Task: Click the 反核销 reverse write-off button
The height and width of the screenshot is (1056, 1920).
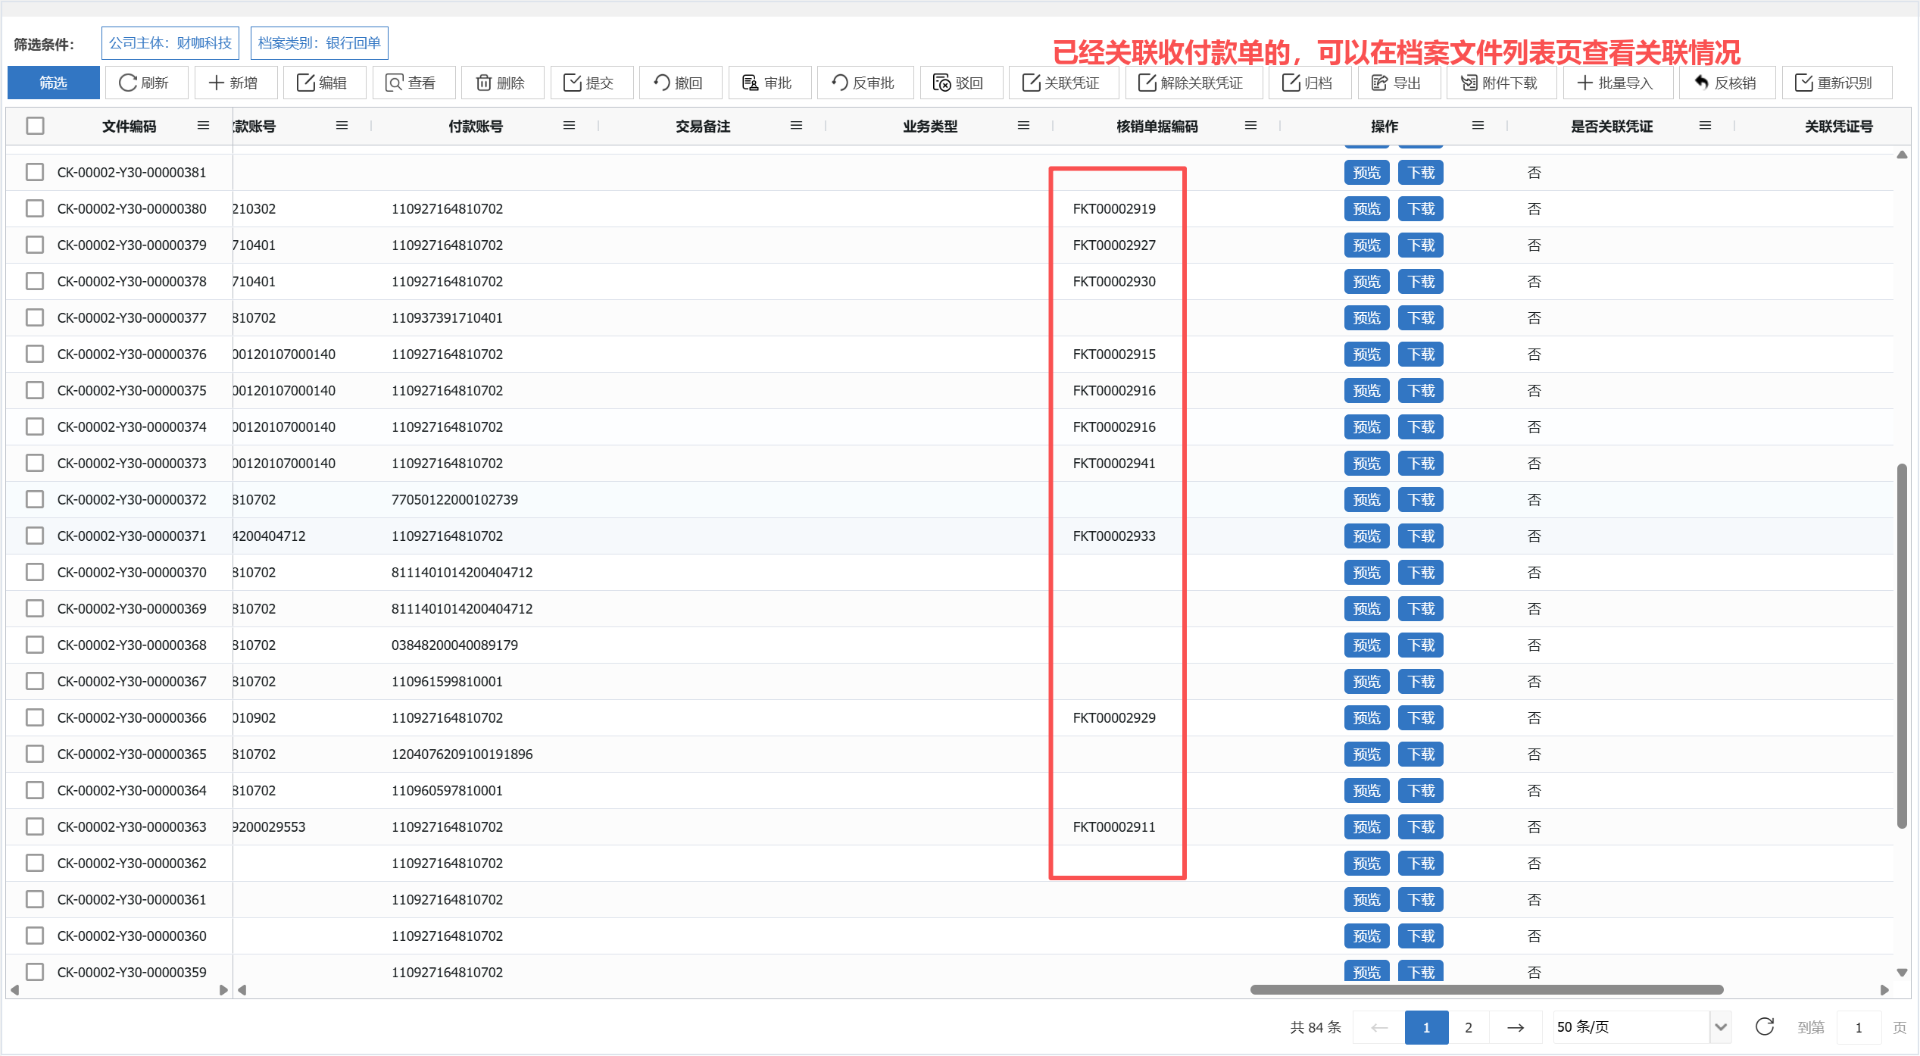Action: [1727, 83]
